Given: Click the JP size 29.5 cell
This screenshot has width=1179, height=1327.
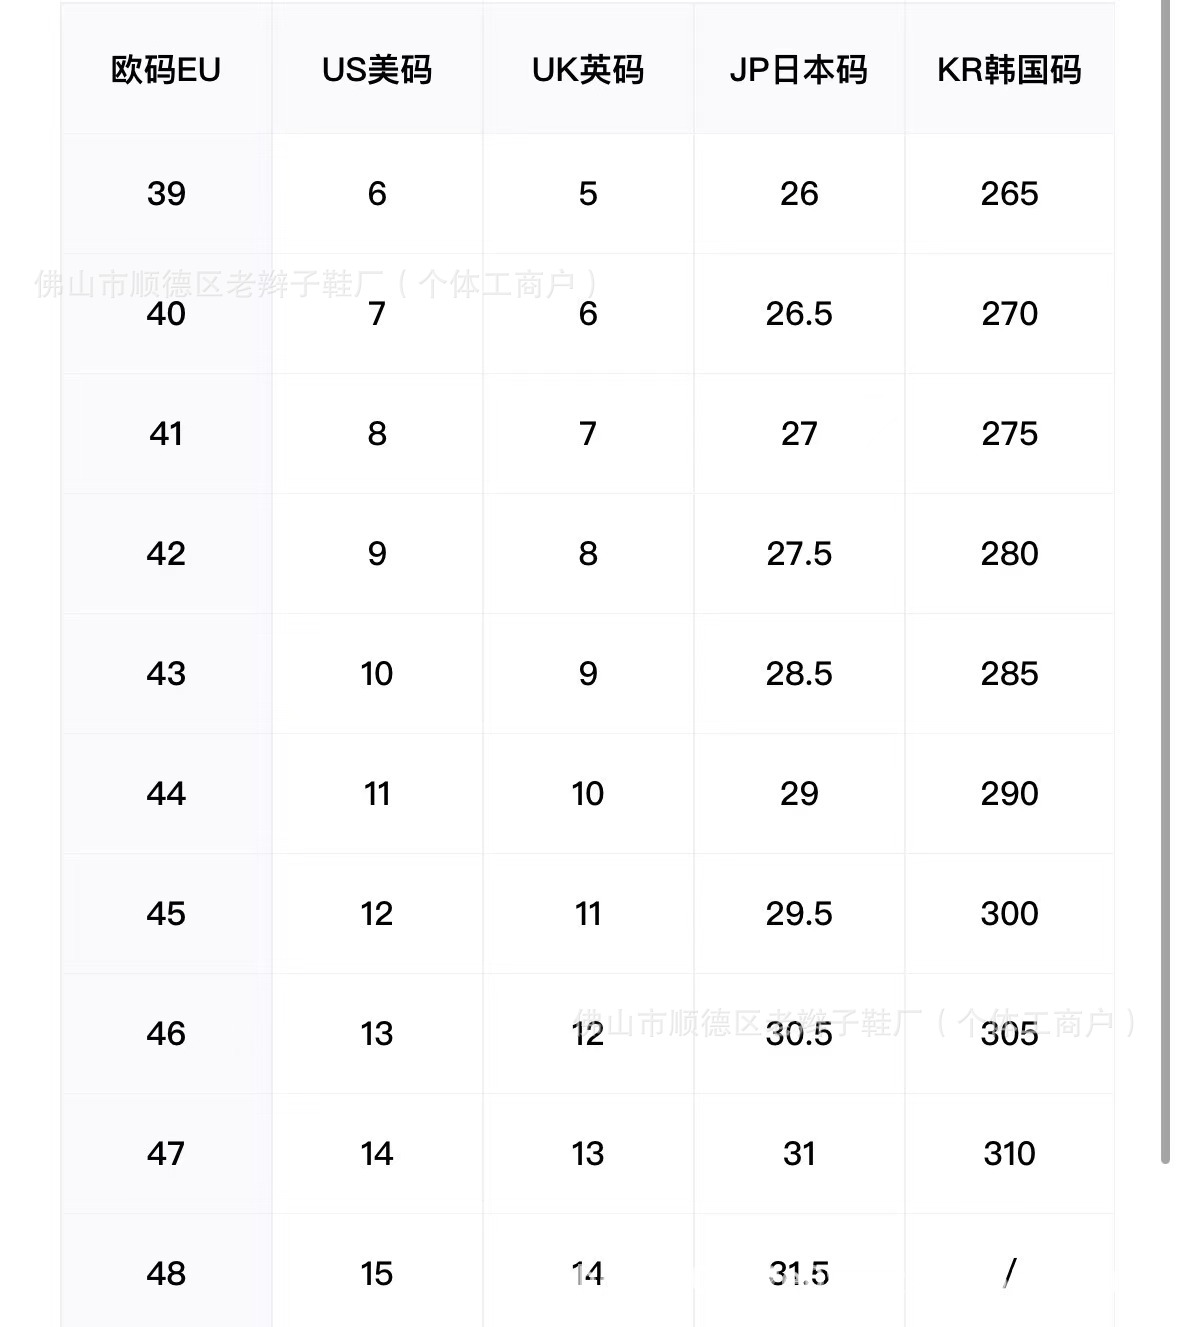Looking at the screenshot, I should pyautogui.click(x=799, y=913).
